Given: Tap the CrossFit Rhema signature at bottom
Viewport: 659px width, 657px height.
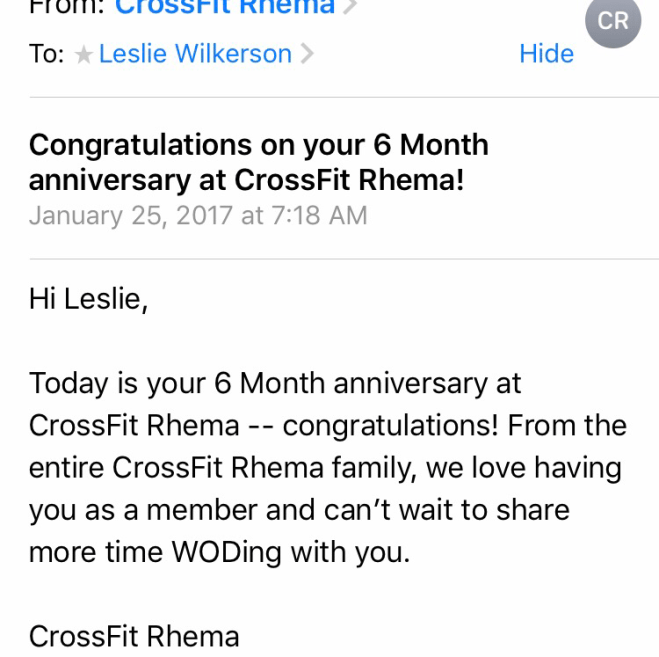Looking at the screenshot, I should (134, 635).
